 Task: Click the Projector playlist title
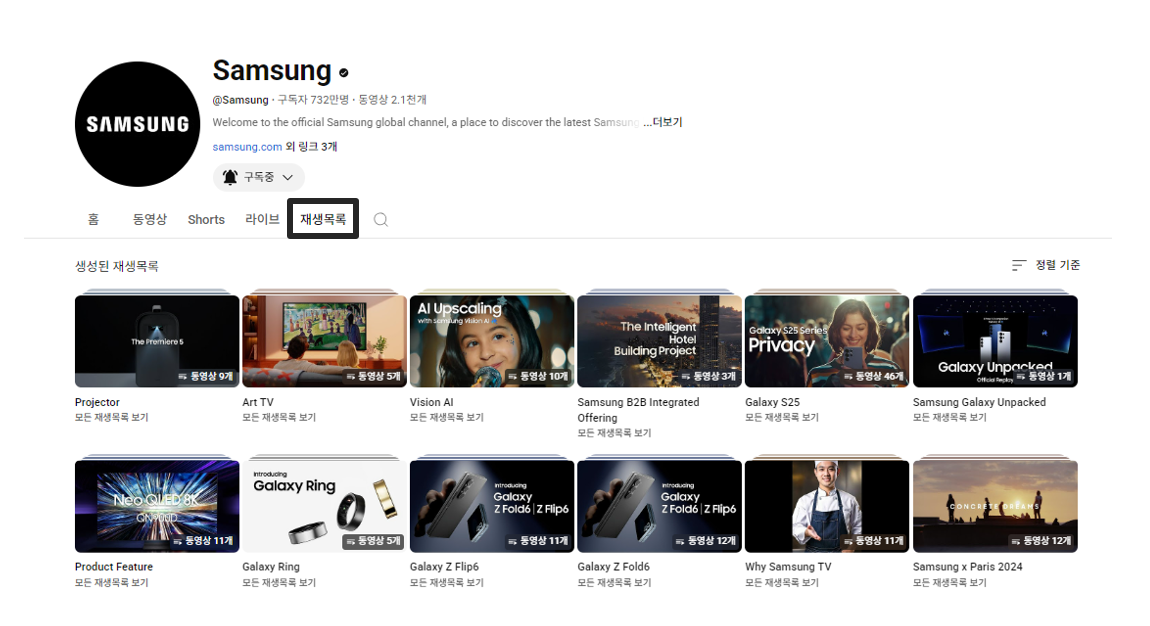click(97, 402)
